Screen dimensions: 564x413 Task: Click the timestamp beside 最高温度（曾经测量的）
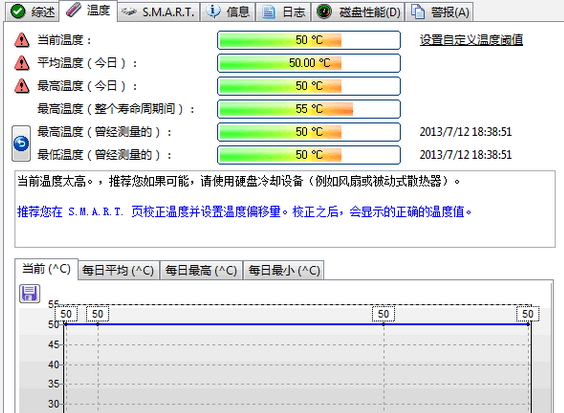[465, 132]
